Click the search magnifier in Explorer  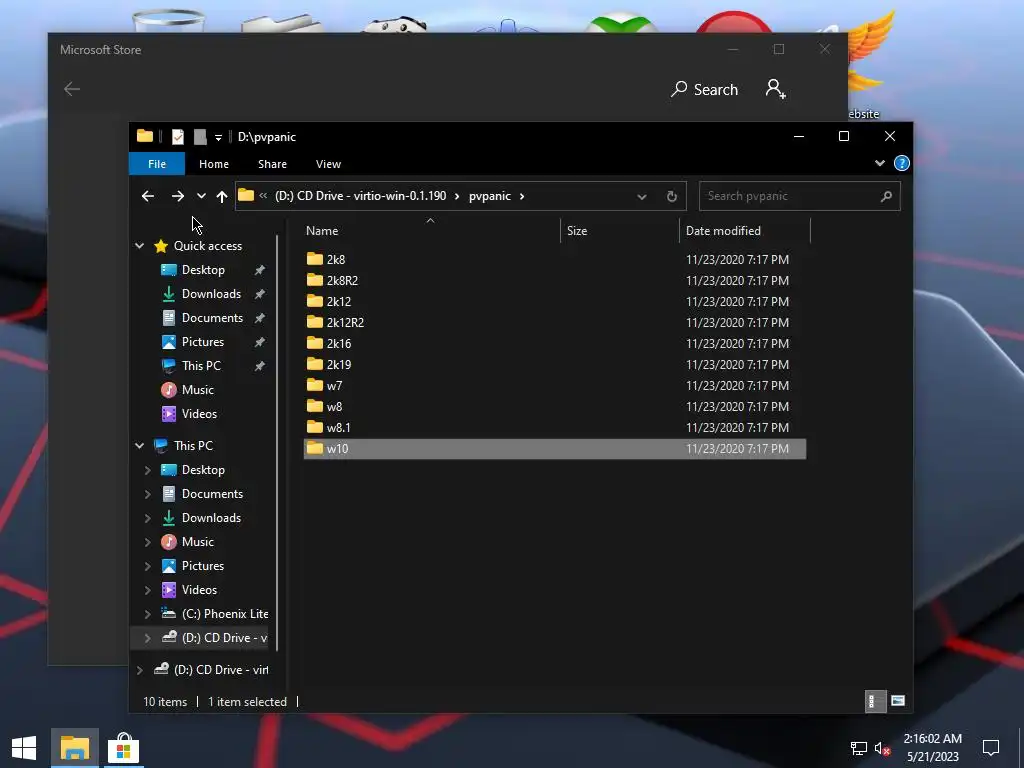(886, 196)
